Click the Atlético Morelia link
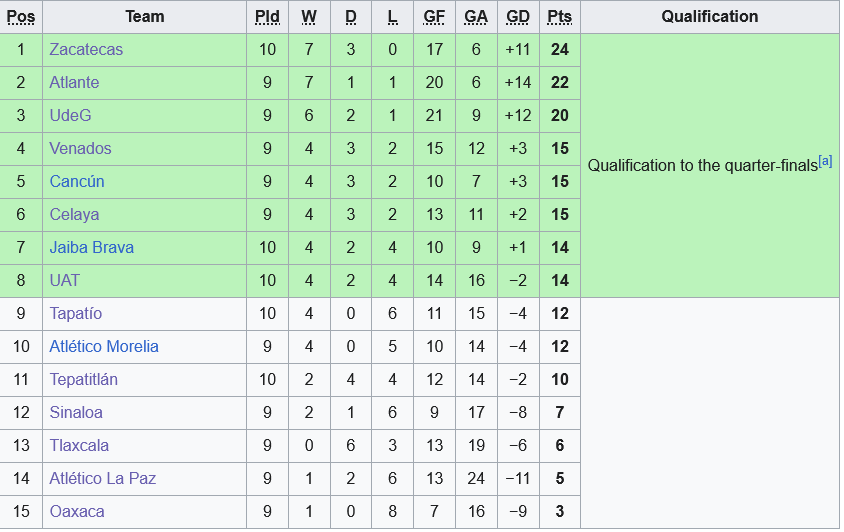Image resolution: width=844 pixels, height=532 pixels. [x=104, y=347]
